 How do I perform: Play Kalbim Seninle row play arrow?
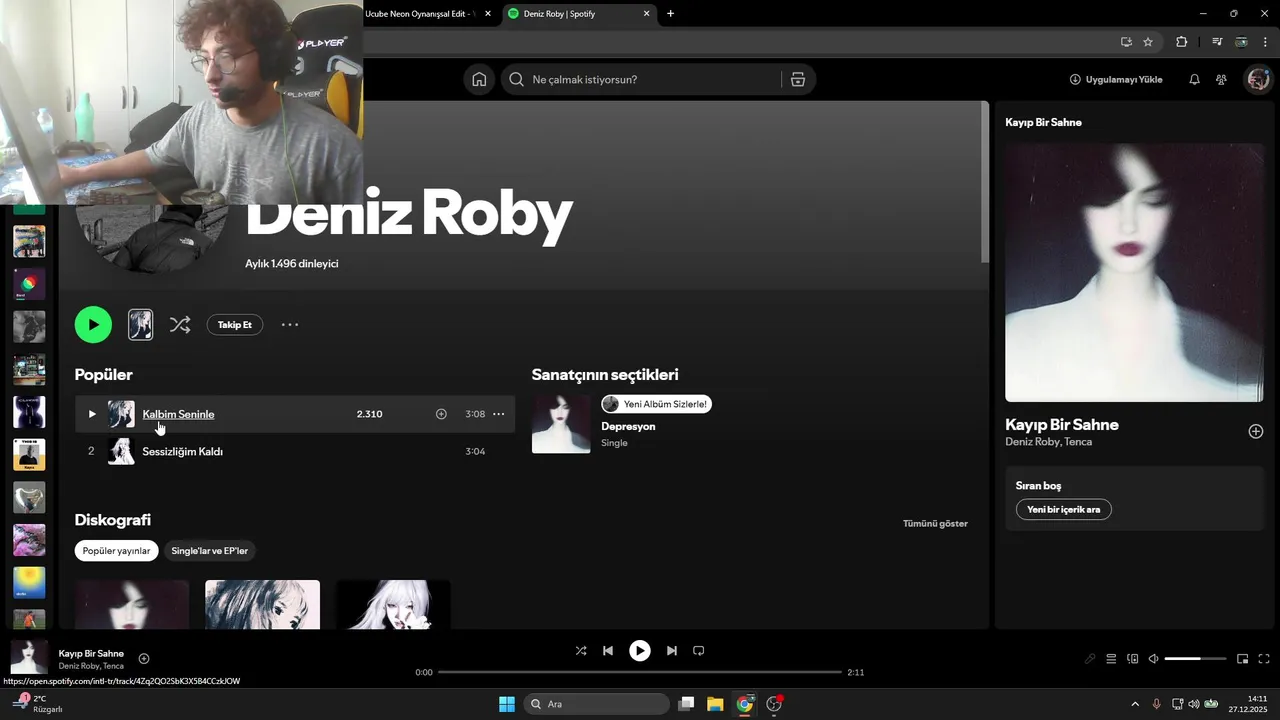[x=92, y=414]
